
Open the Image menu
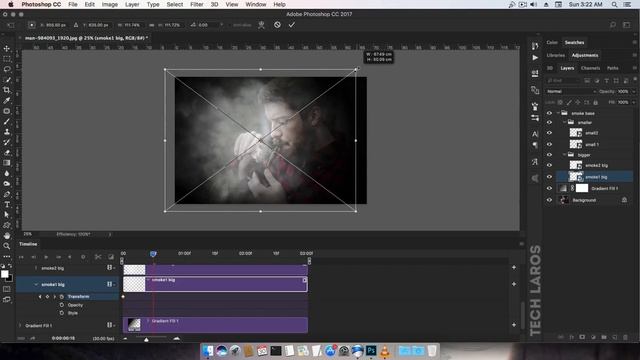point(109,4)
